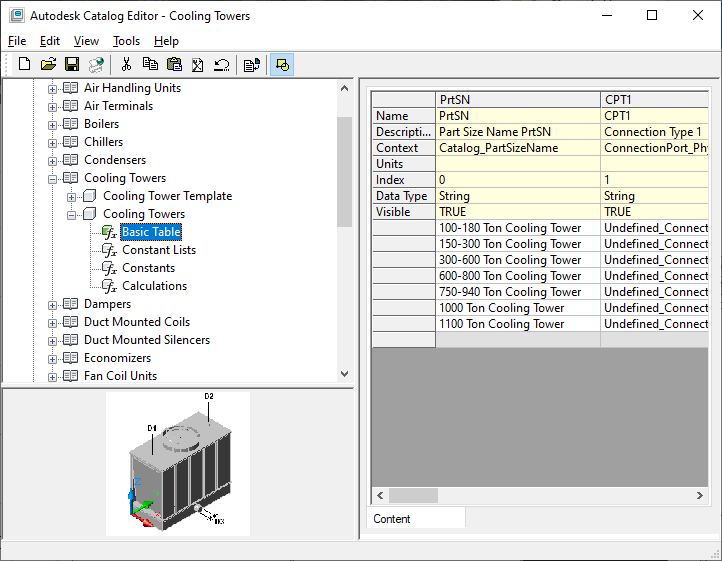
Task: Click the Save floppy disk icon
Action: 72,64
